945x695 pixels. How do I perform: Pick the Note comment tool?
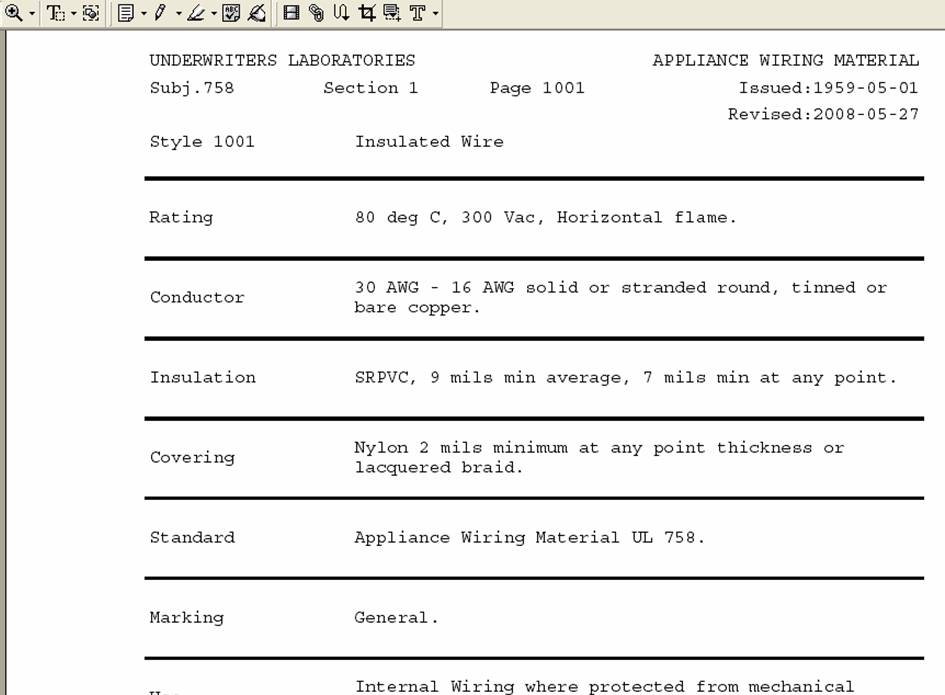click(126, 13)
